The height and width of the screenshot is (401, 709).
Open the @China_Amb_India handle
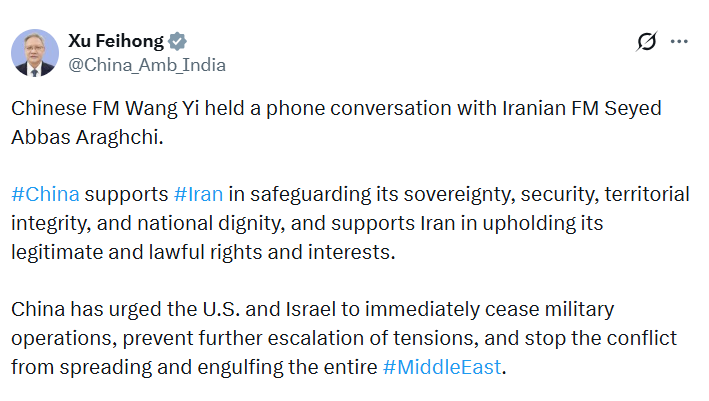146,65
